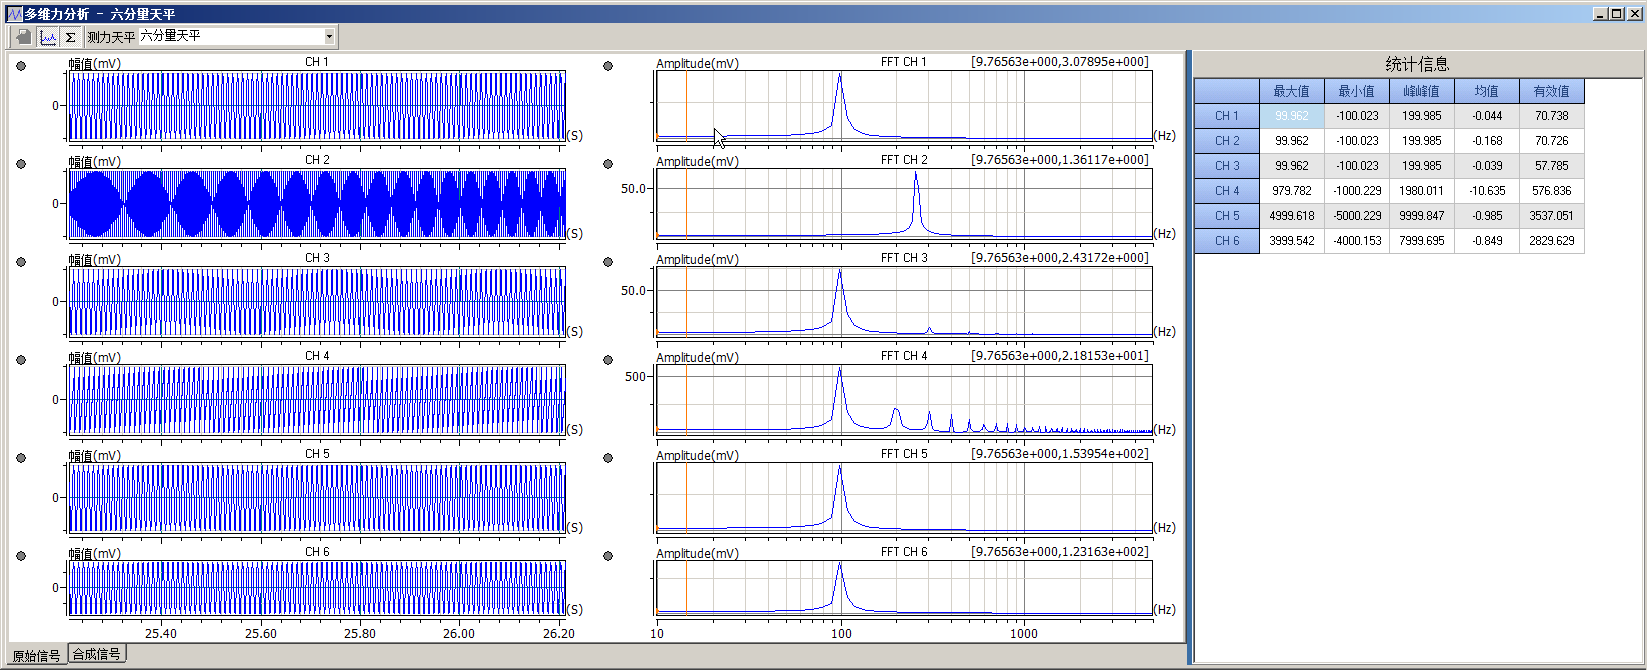Click the 有效值 column header
Viewport: 1648px width, 670px height.
1551,91
